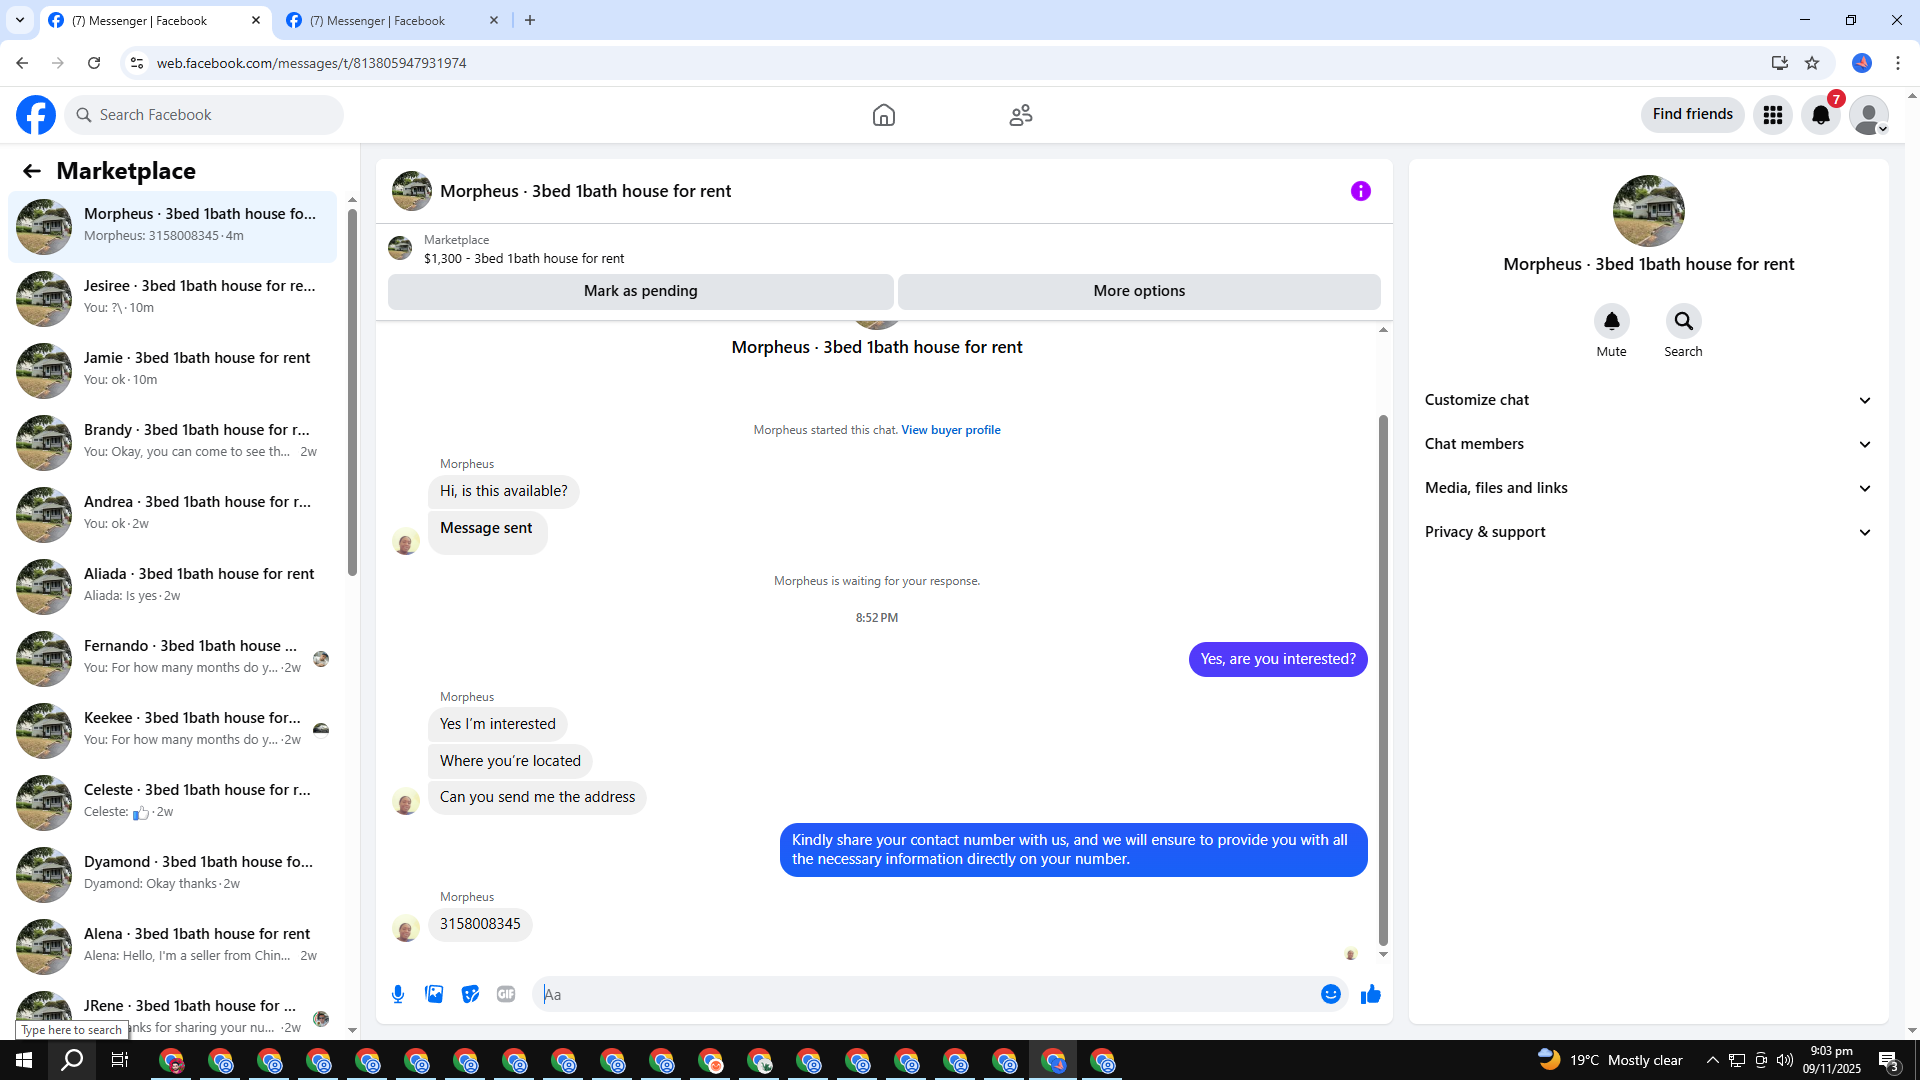Click the Mark as pending button

point(641,291)
